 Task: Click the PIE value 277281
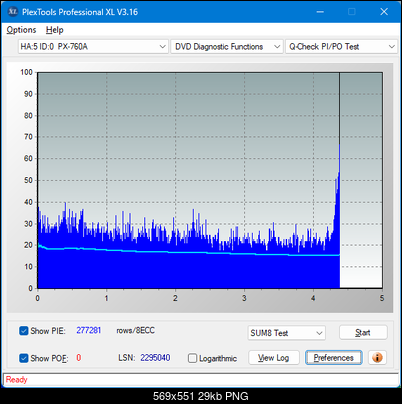(89, 330)
